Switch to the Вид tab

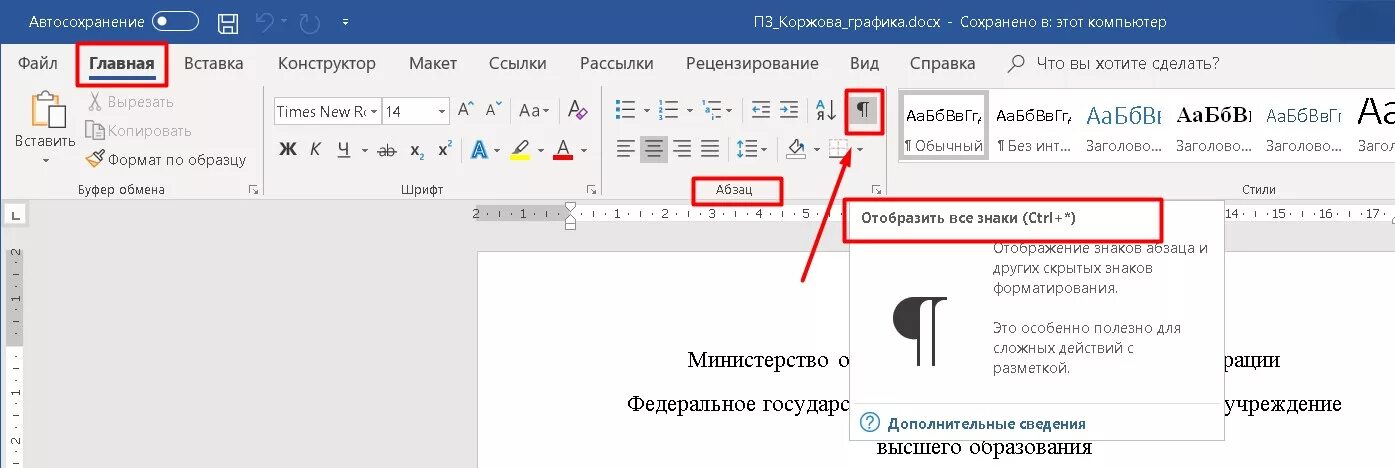point(865,63)
